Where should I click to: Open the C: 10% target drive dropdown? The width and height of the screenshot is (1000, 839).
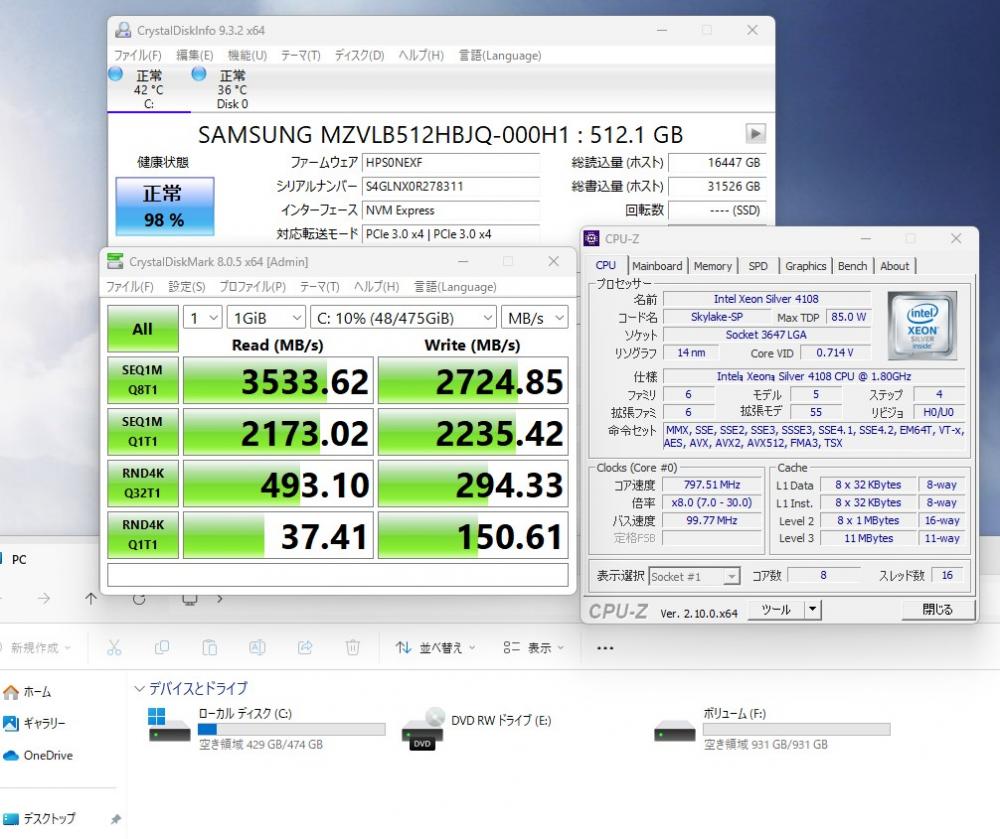click(x=403, y=317)
